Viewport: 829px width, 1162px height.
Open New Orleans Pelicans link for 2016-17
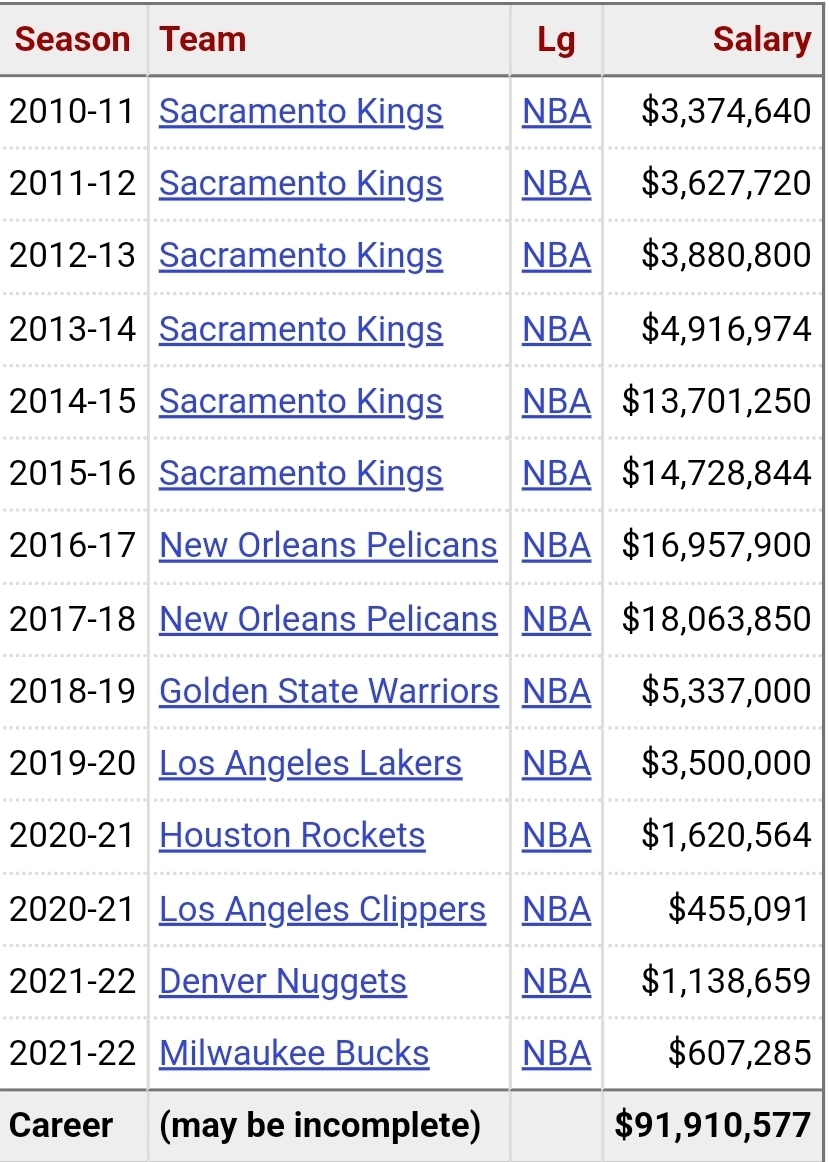tap(328, 545)
